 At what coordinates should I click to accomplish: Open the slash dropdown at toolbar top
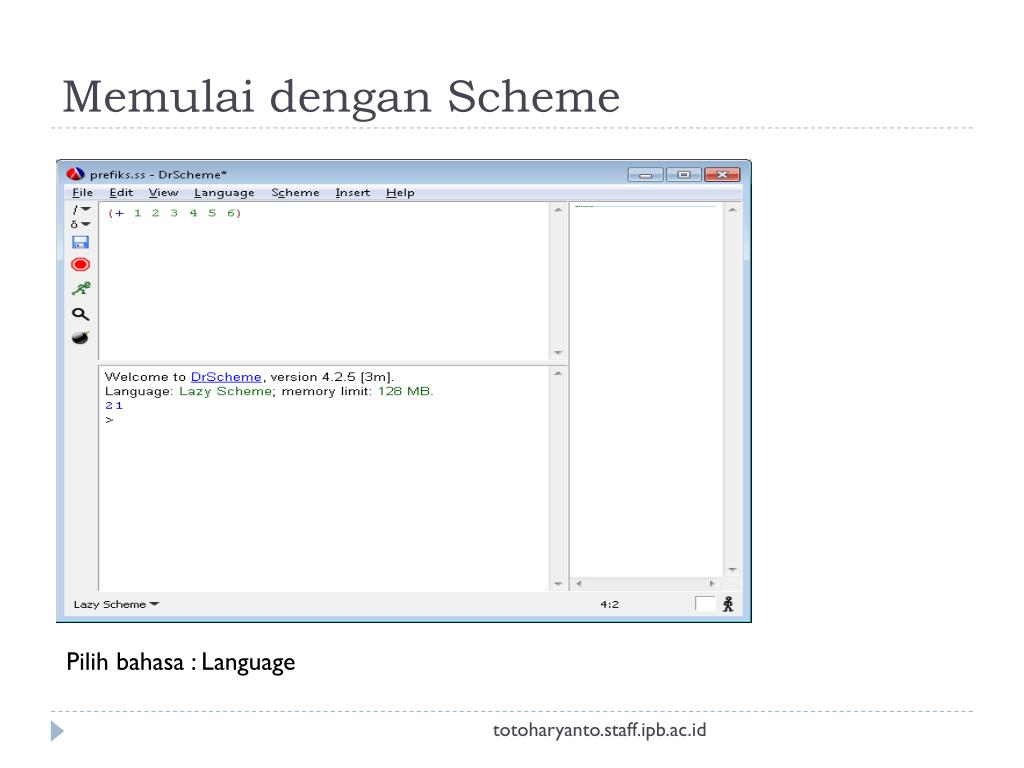[x=81, y=210]
